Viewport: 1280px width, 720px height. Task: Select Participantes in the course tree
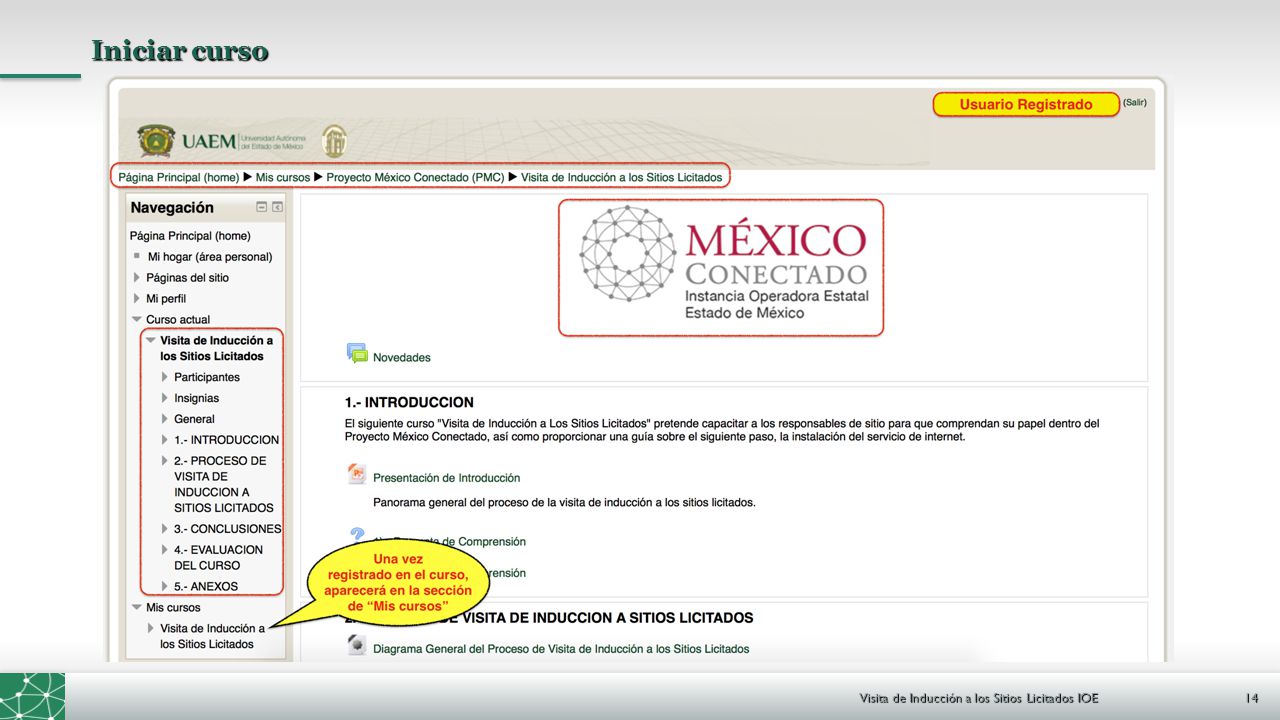tap(207, 377)
